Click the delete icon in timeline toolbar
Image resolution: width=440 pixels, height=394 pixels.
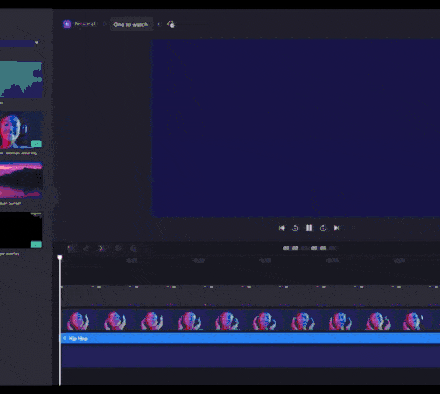click(x=118, y=248)
